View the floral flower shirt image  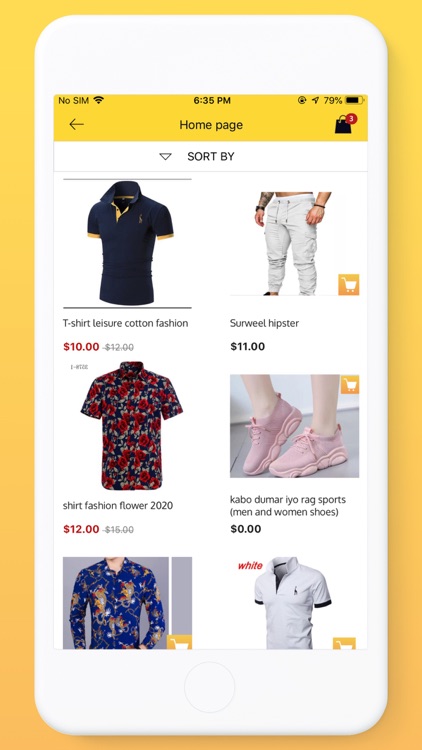coord(127,426)
